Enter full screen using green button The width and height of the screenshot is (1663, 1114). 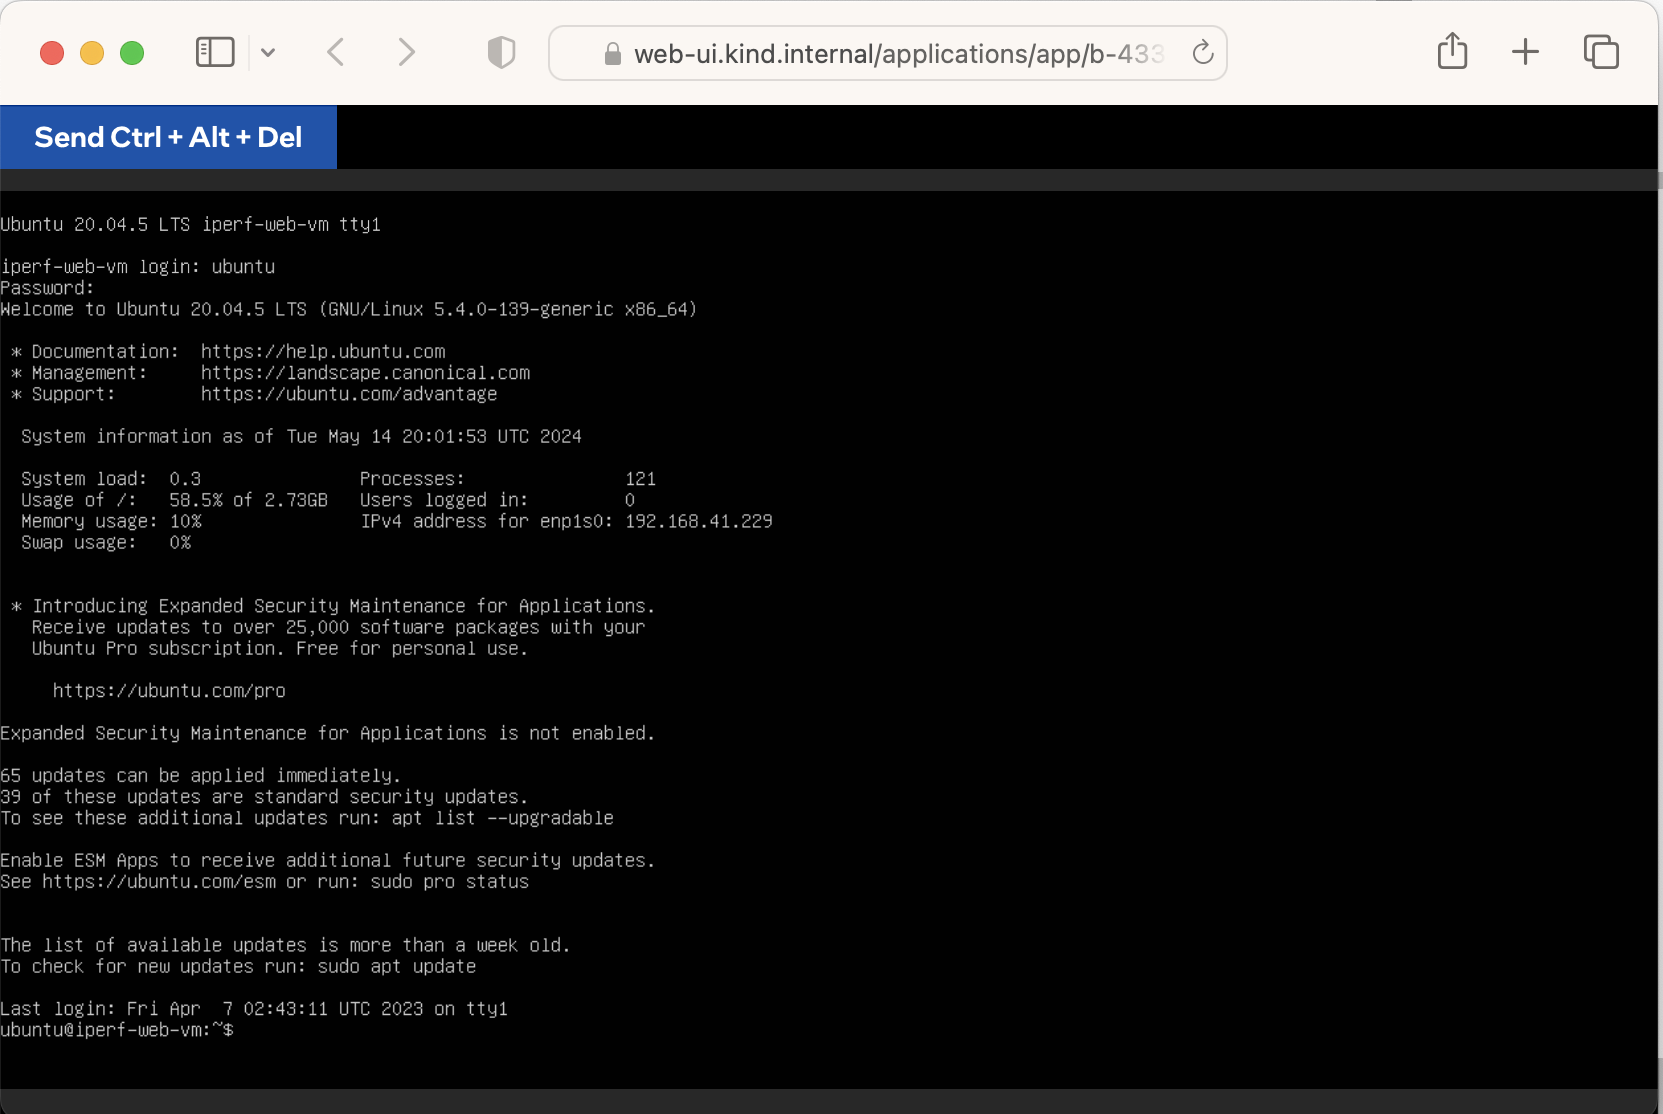[x=132, y=53]
